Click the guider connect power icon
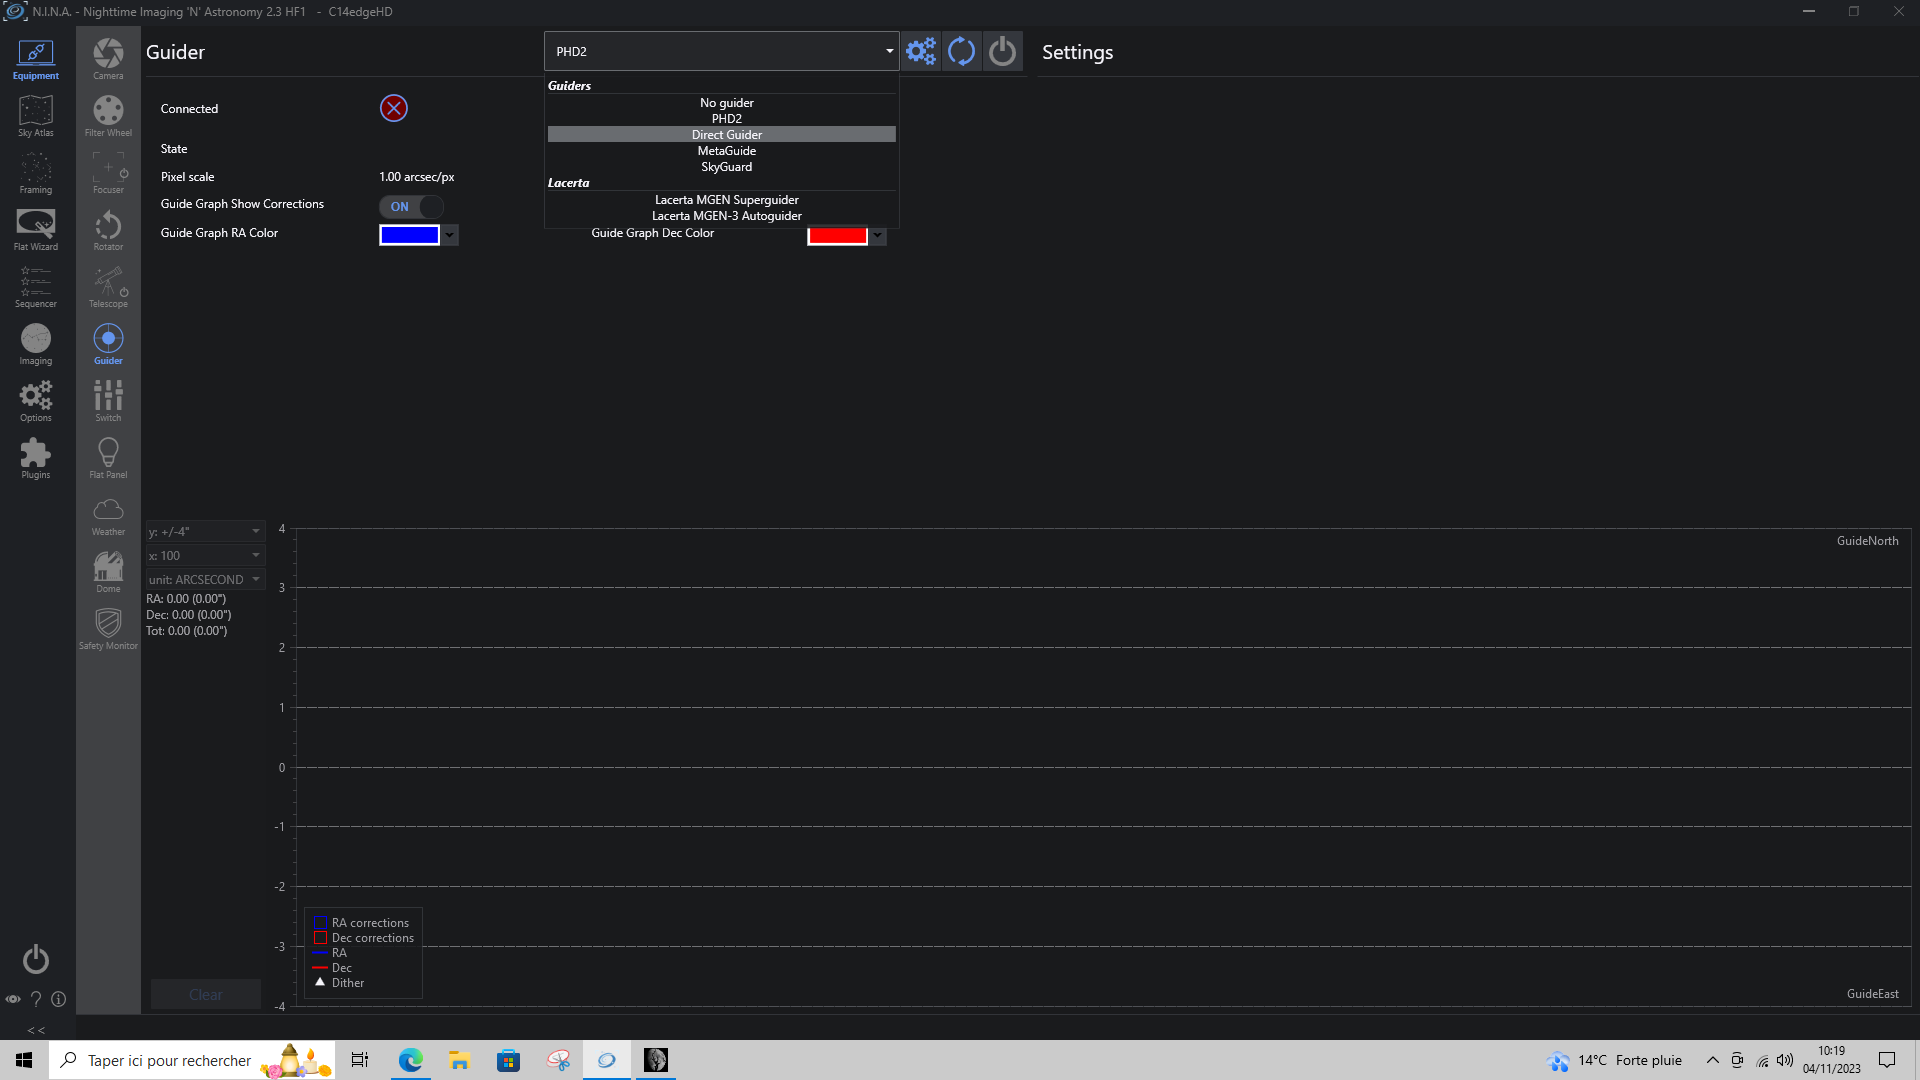1920x1080 pixels. click(1002, 51)
